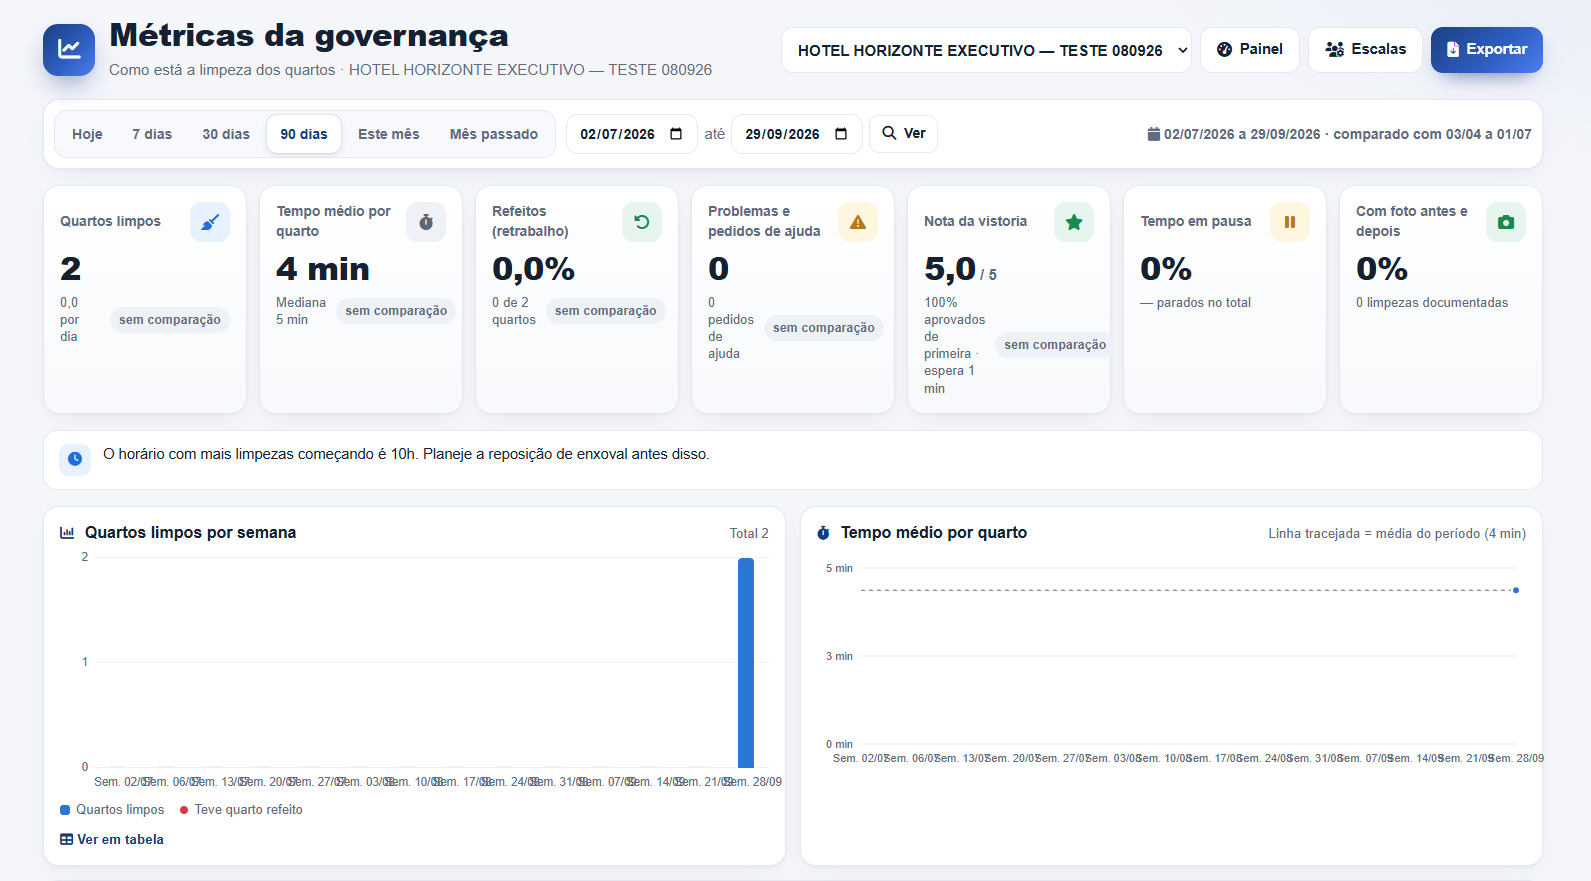Click the '5,0' inspection score value
Screen dimensions: 1591x881
pos(950,269)
